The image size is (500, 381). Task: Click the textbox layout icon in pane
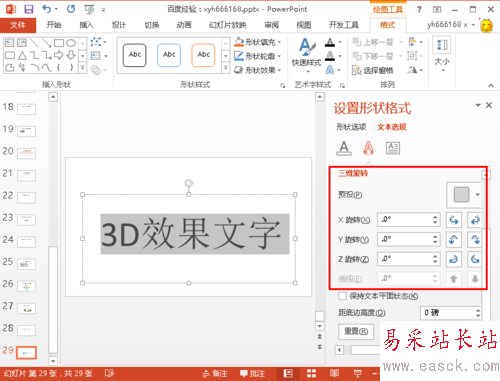pos(393,148)
